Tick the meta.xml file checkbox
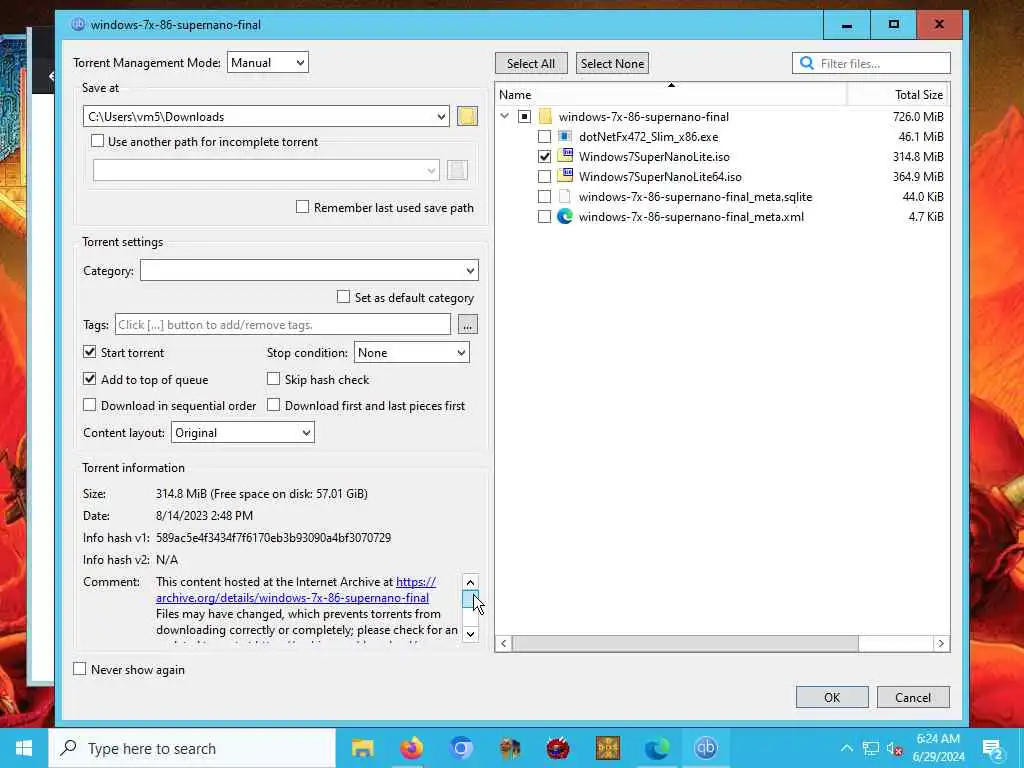The width and height of the screenshot is (1024, 768). point(545,216)
